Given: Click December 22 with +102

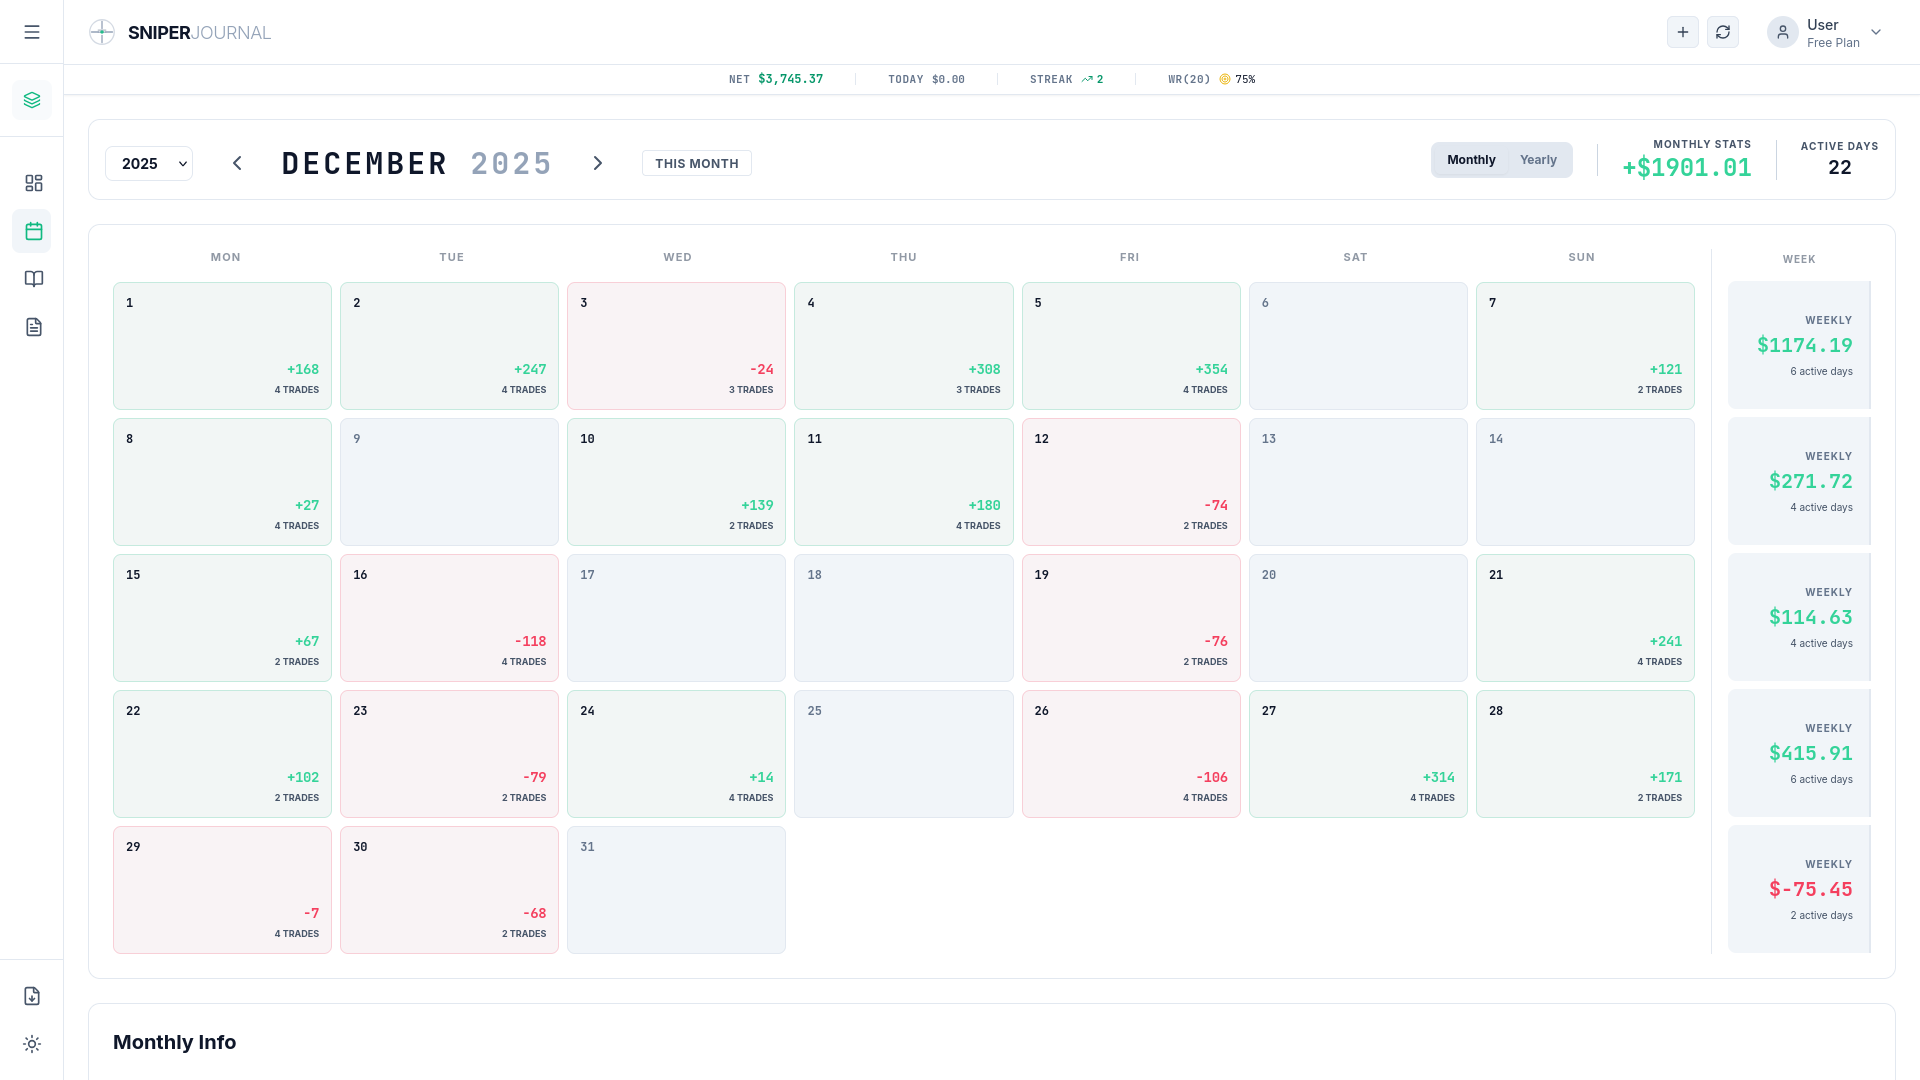Looking at the screenshot, I should (222, 754).
